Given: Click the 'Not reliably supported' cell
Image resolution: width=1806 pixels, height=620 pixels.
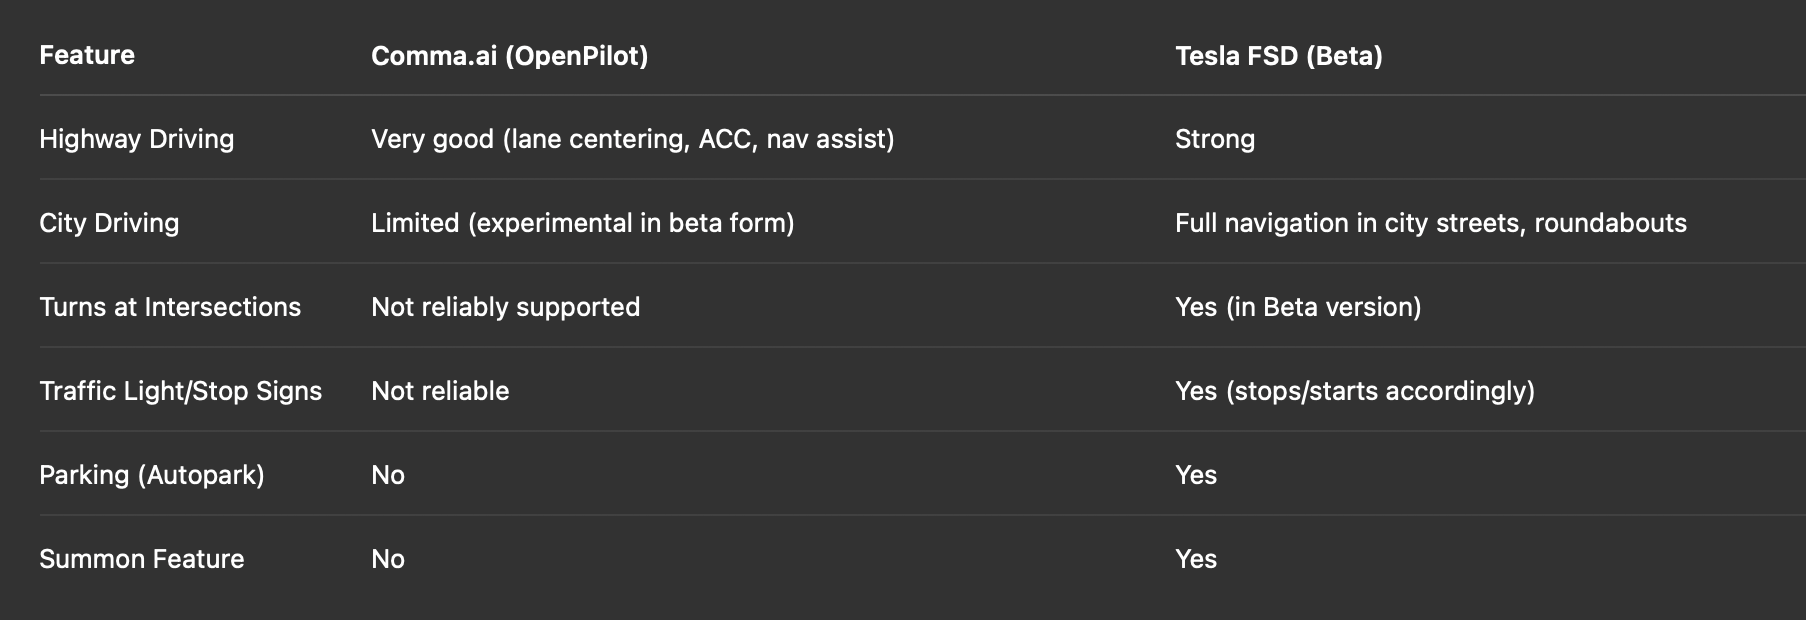Looking at the screenshot, I should click(506, 307).
